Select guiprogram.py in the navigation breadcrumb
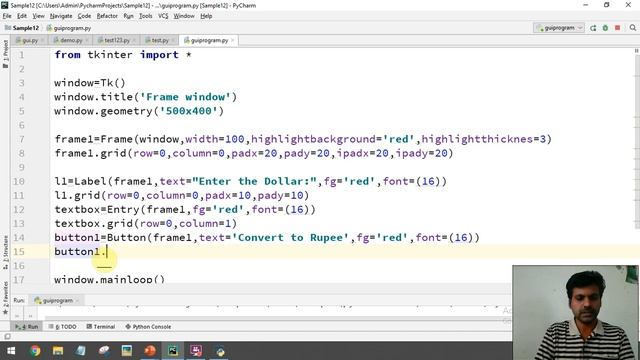Image resolution: width=640 pixels, height=360 pixels. point(69,28)
